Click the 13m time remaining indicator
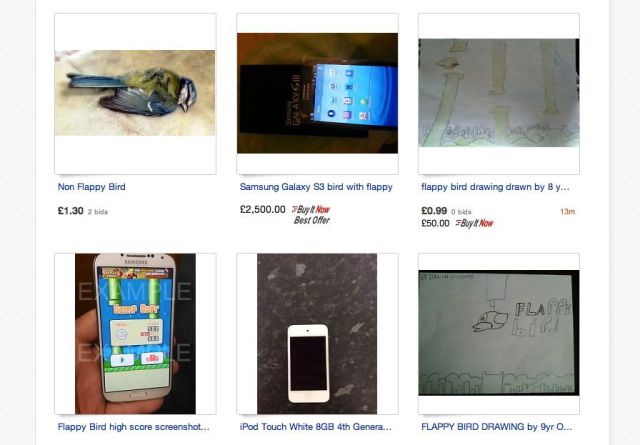640x445 pixels. point(567,211)
